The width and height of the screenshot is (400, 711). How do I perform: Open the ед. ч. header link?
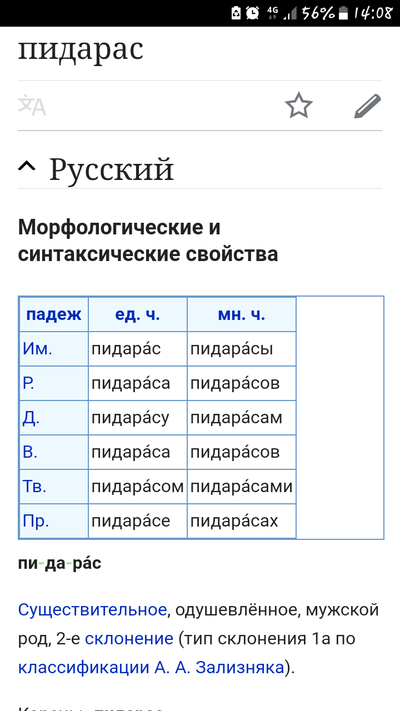click(137, 315)
